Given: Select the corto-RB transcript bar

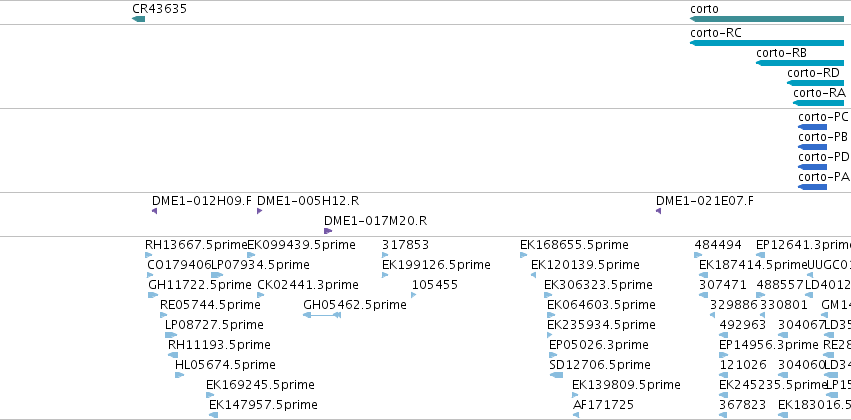Looking at the screenshot, I should 800,63.
